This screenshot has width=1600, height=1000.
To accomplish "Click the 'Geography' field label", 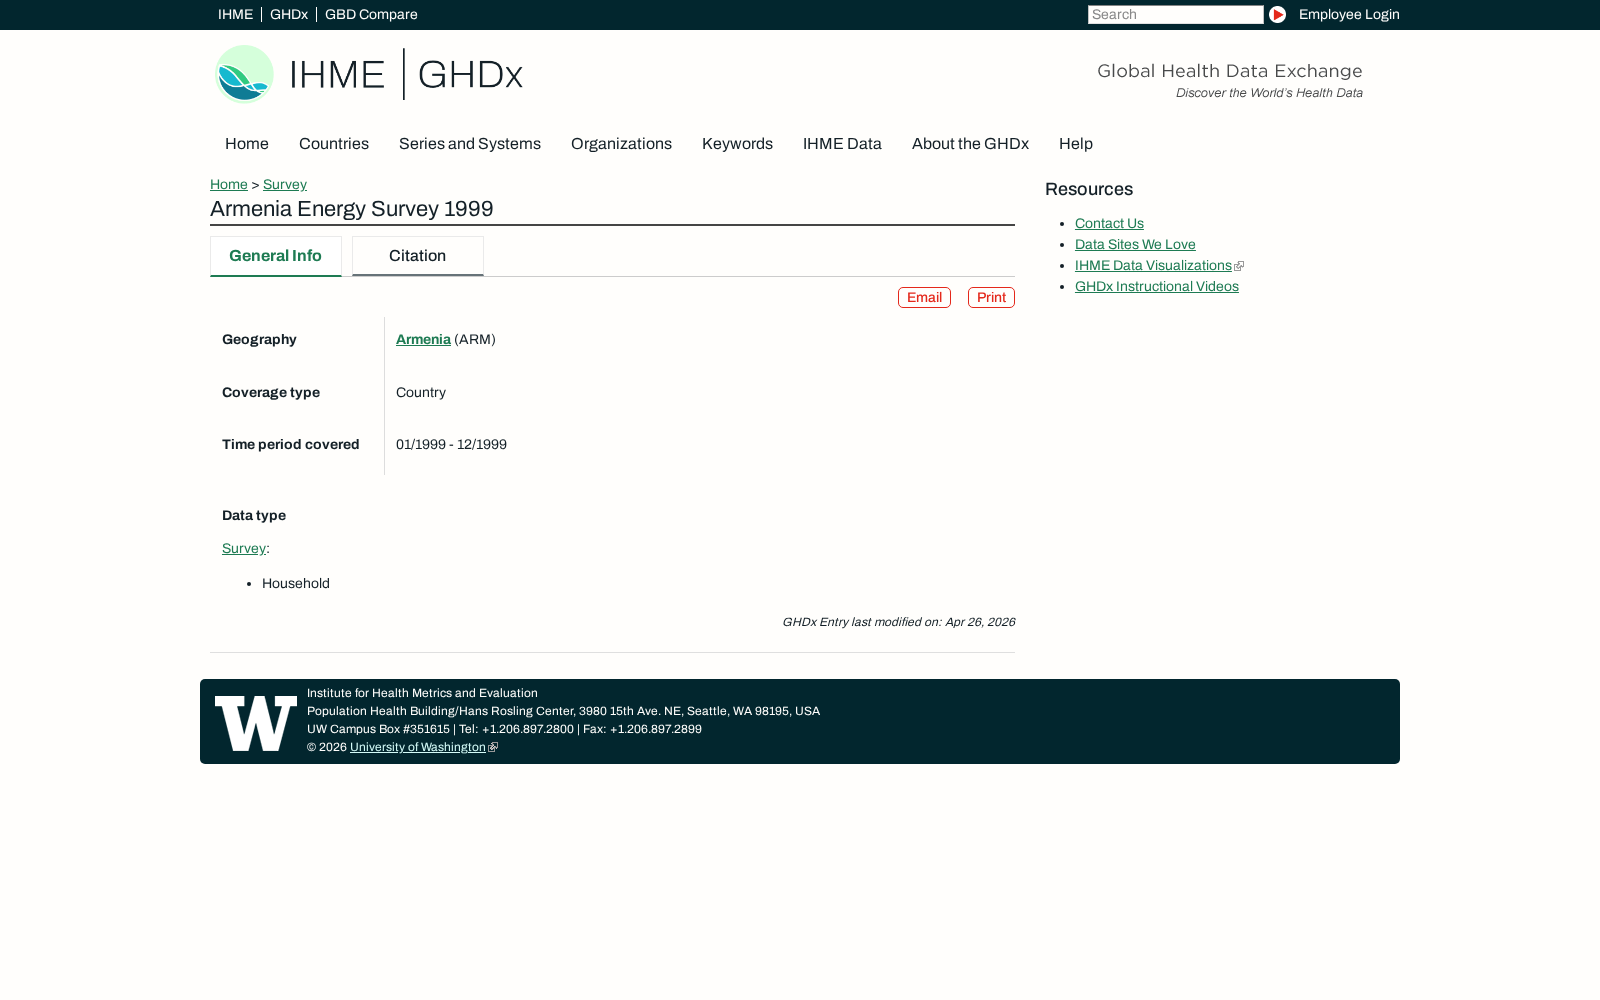I will coord(259,340).
